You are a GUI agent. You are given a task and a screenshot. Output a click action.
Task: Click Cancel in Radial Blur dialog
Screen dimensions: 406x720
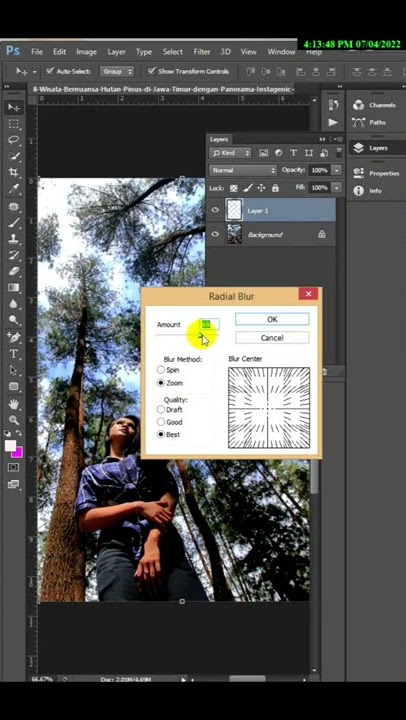(272, 338)
